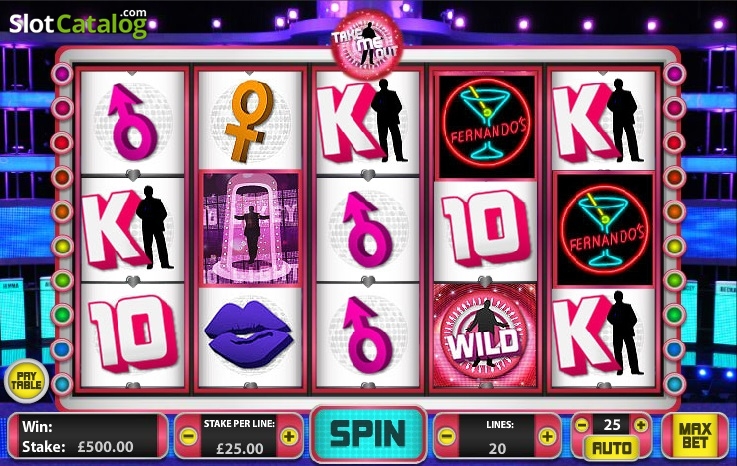Lower the auto spin count
This screenshot has height=466, width=737.
coord(582,425)
